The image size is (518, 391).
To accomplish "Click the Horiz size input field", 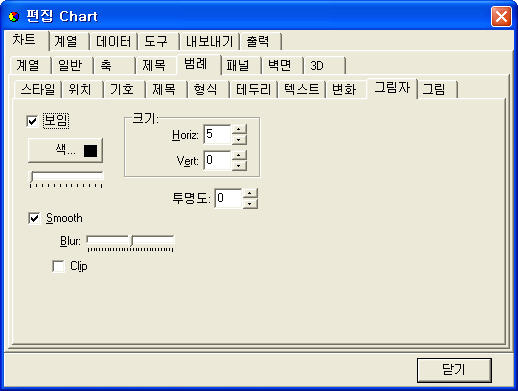I will click(217, 134).
